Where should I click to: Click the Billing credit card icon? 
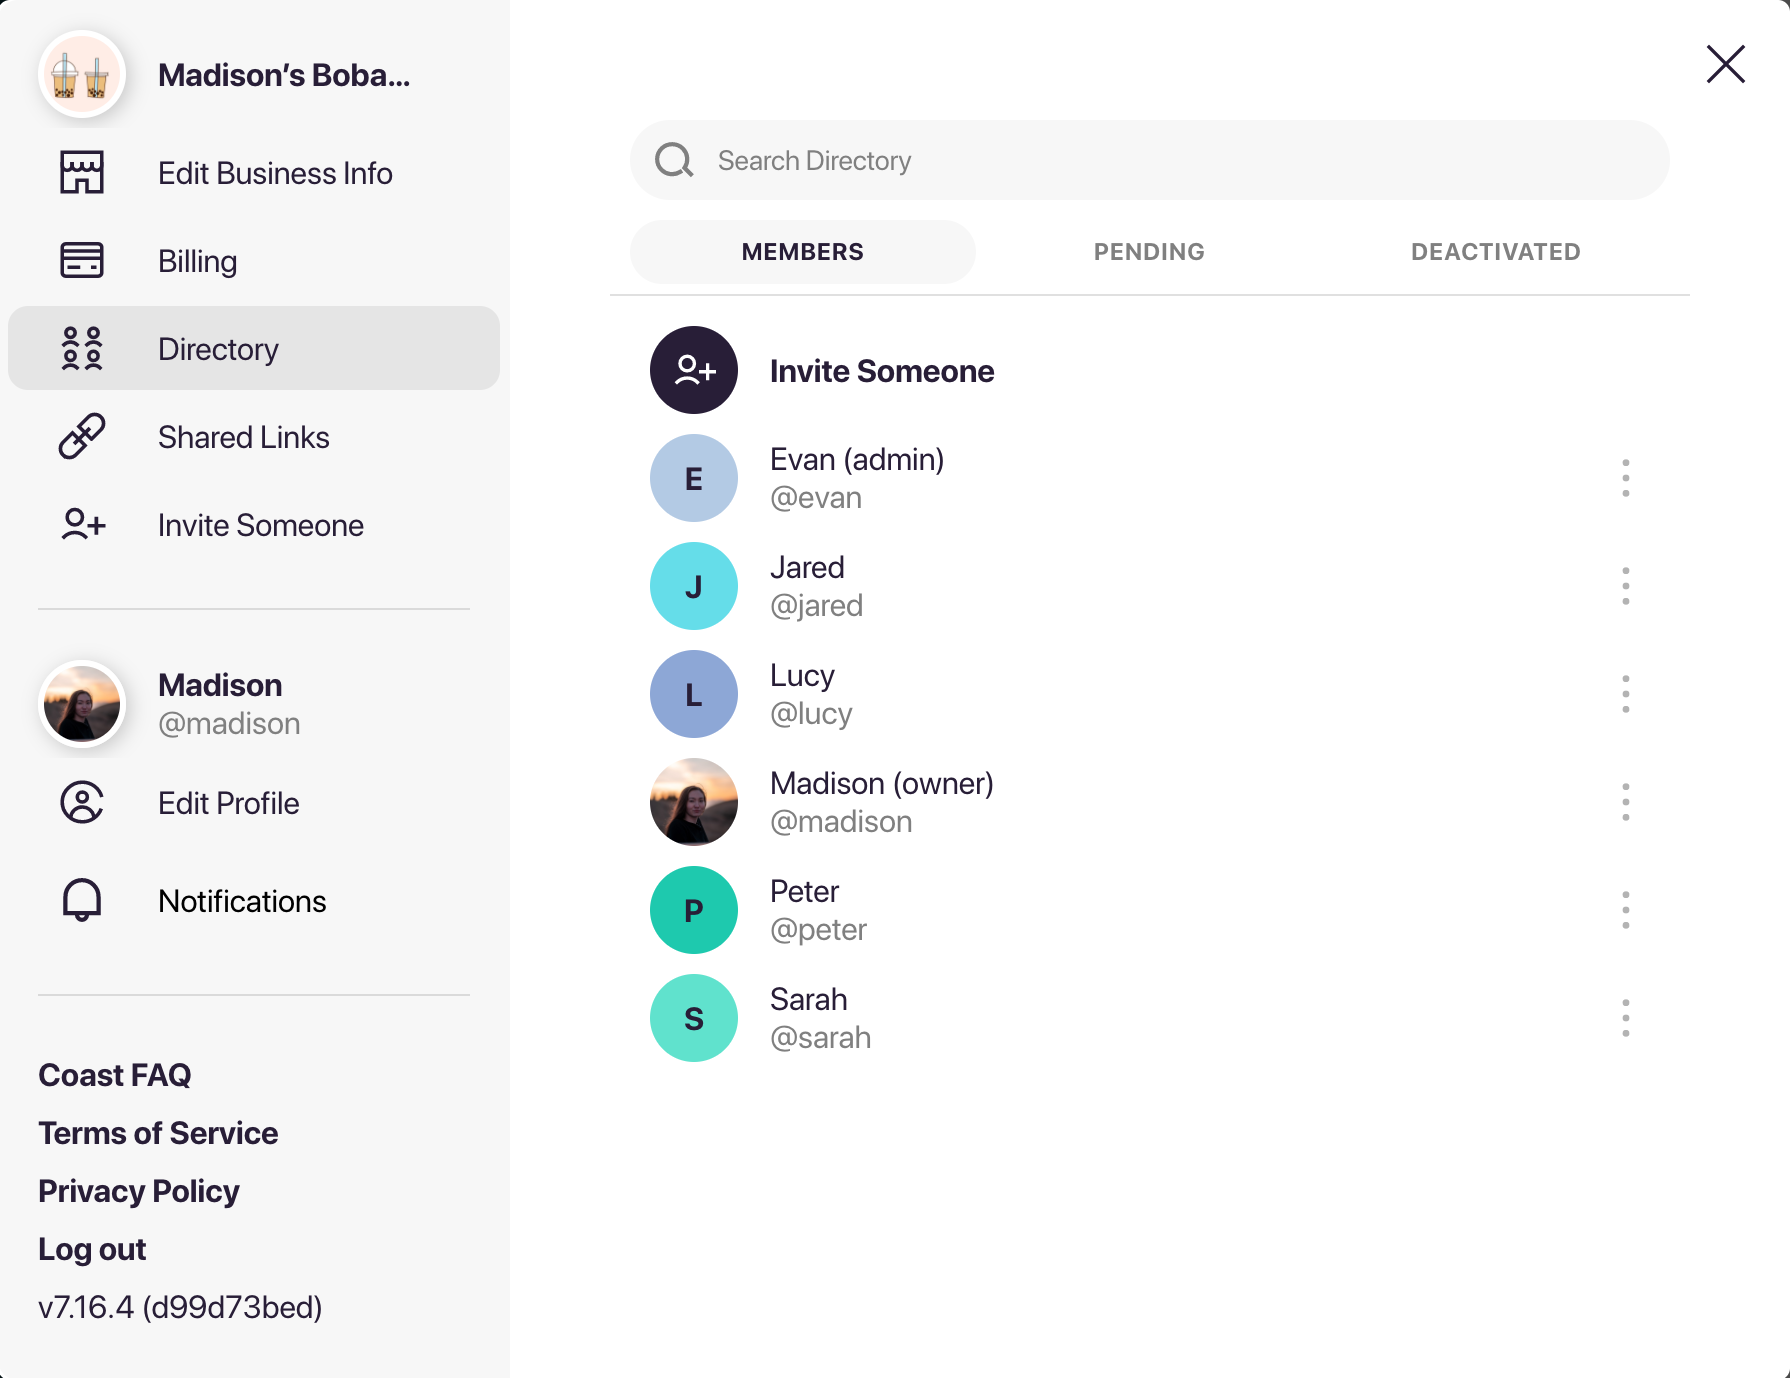[82, 260]
